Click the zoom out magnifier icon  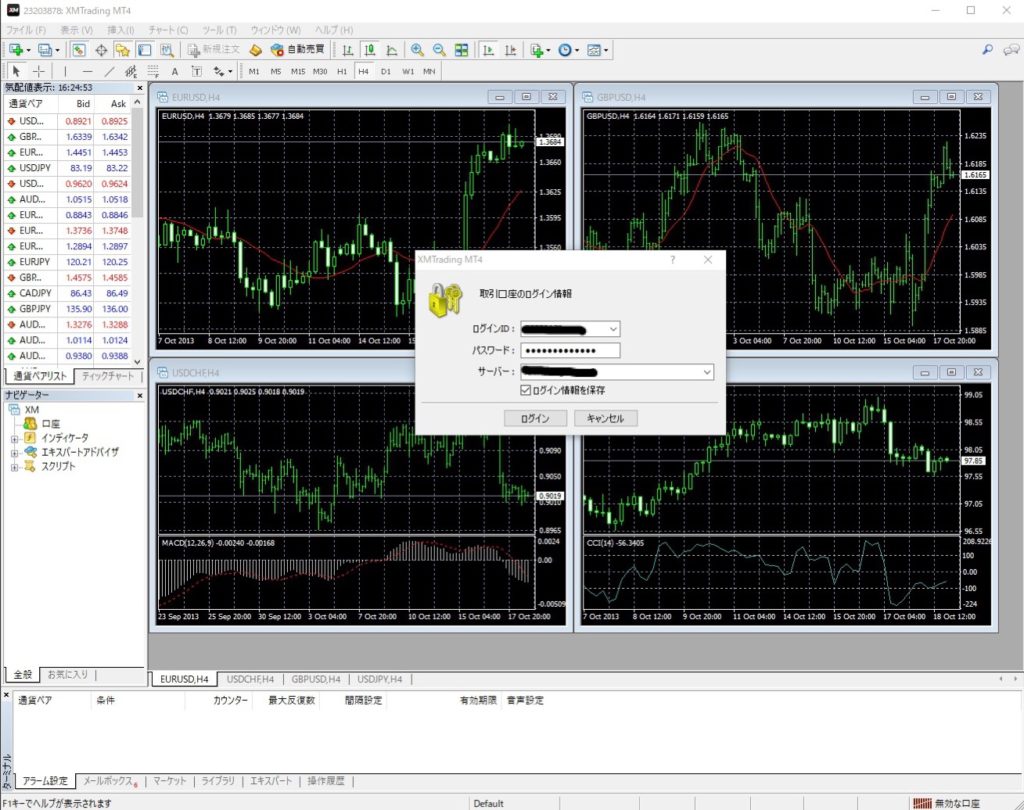click(438, 49)
